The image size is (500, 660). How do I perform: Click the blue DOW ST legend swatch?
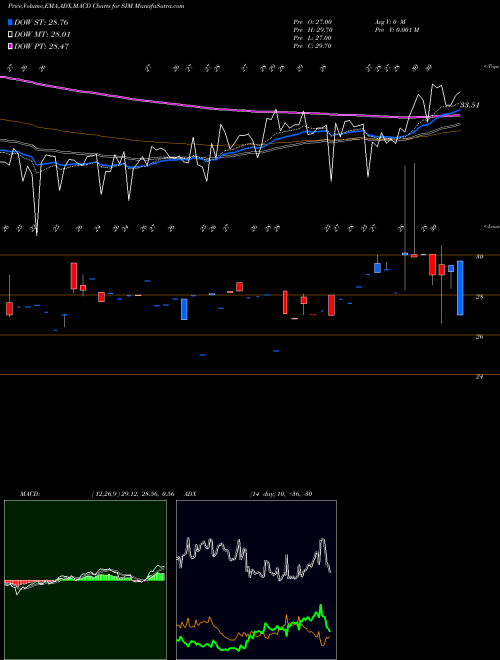[x=10, y=22]
